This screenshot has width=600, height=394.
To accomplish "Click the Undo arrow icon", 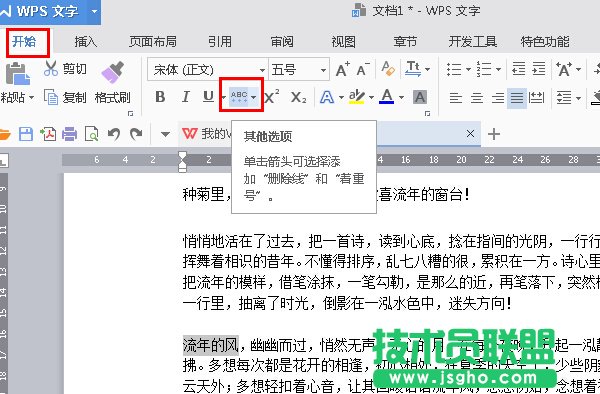I will tap(114, 134).
